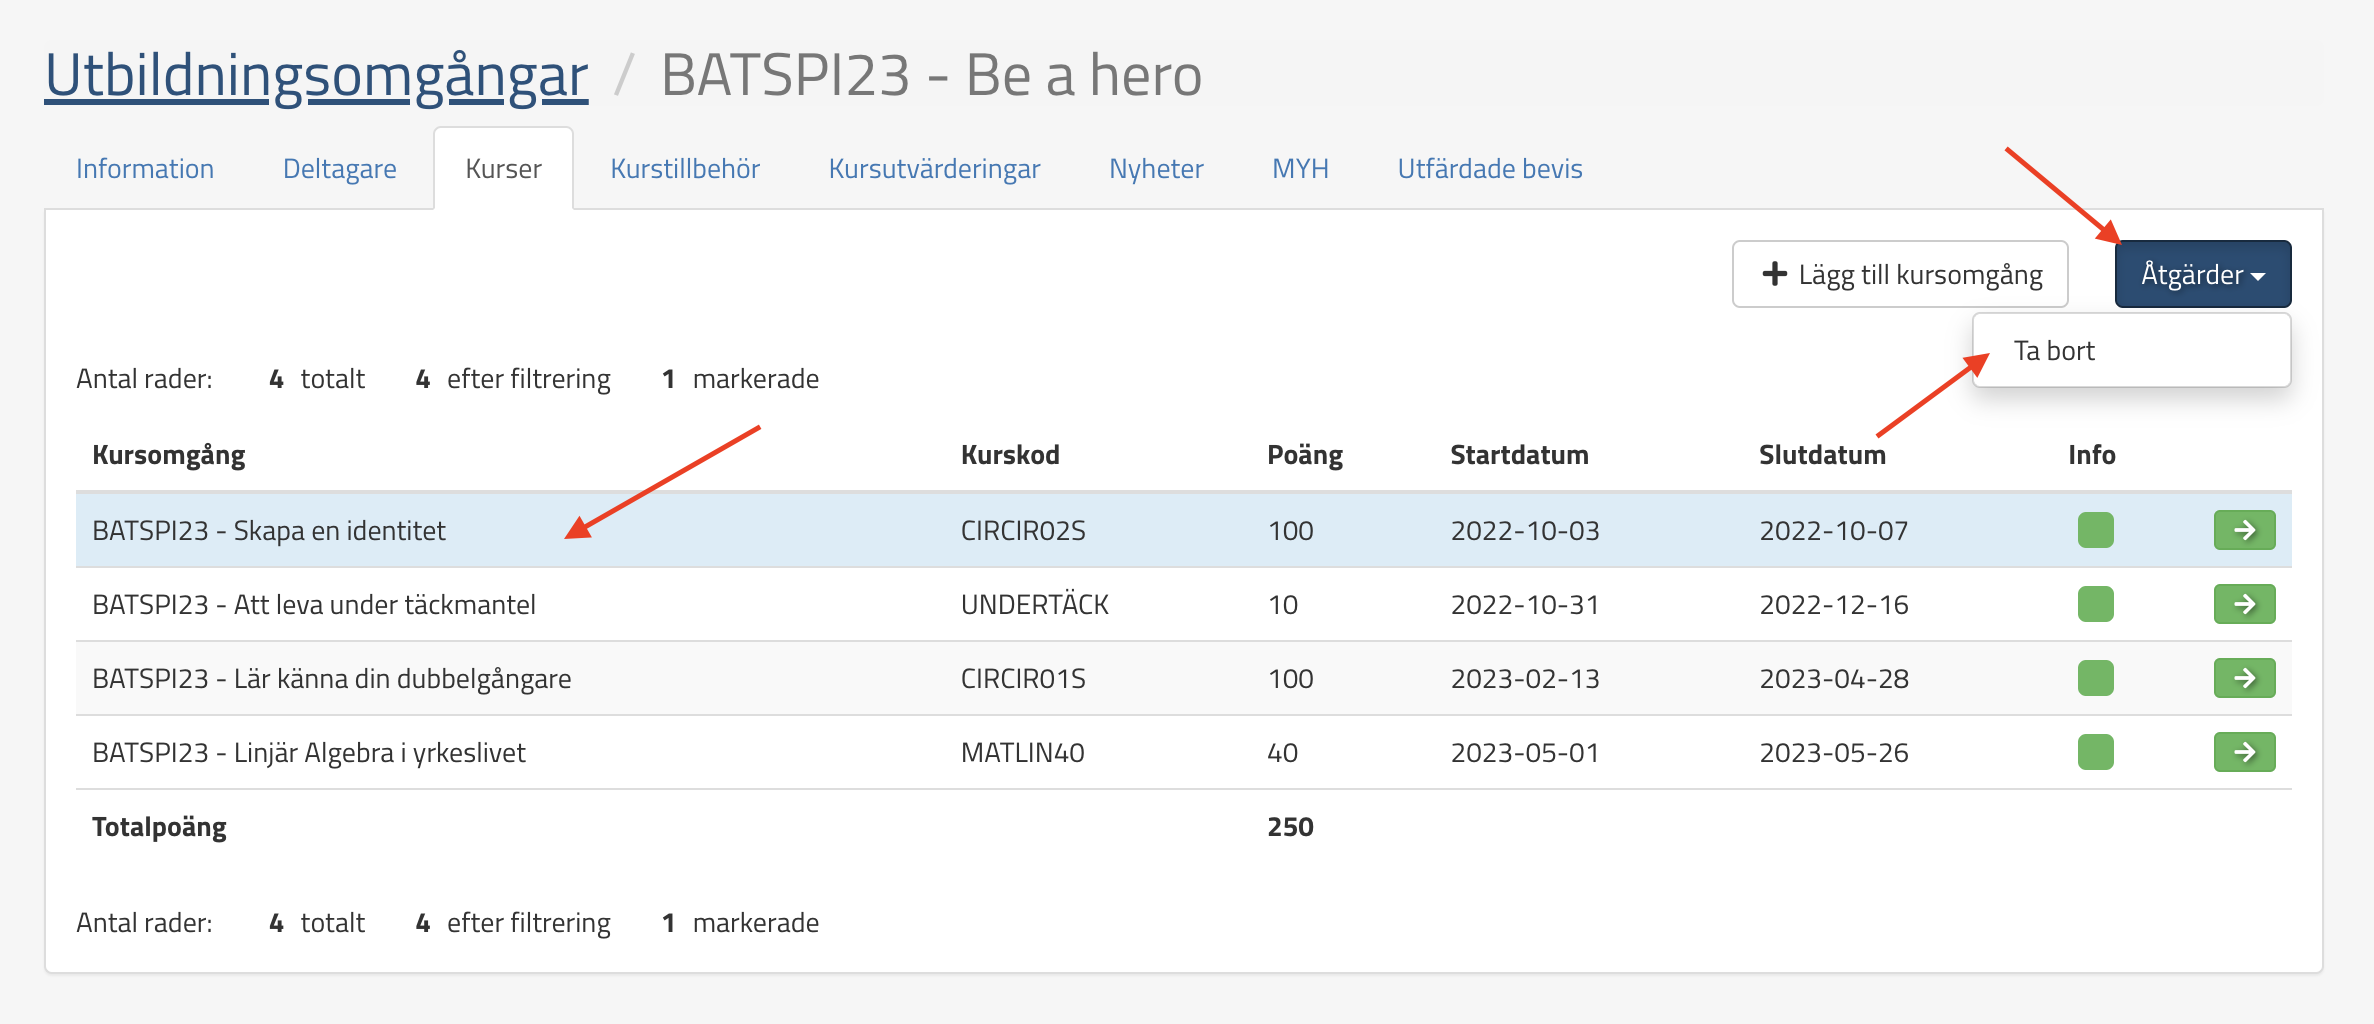This screenshot has width=2374, height=1024.
Task: Click green info indicator for CIRCIR01S course
Action: (2095, 678)
